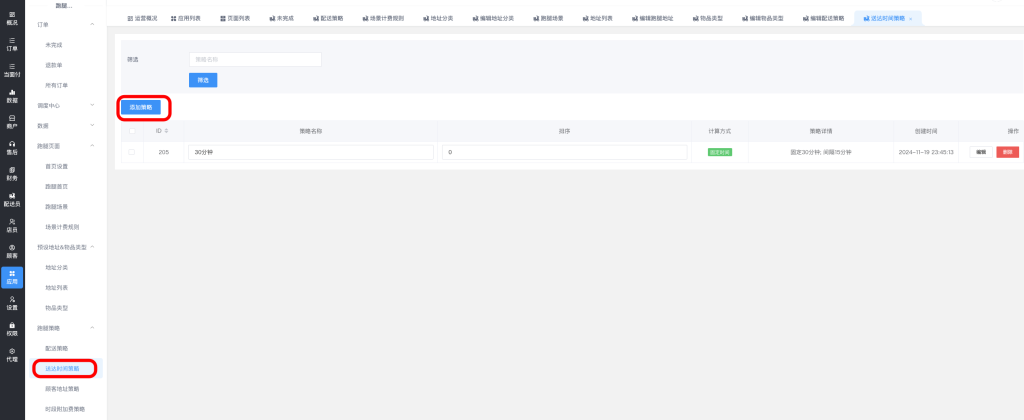The height and width of the screenshot is (420, 1024).
Task: Click the 策略名称 filter input field
Action: pos(255,60)
